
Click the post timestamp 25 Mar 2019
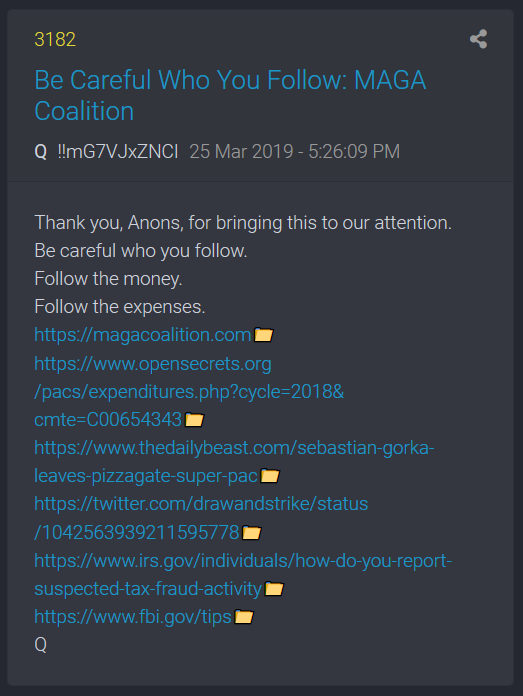point(295,151)
